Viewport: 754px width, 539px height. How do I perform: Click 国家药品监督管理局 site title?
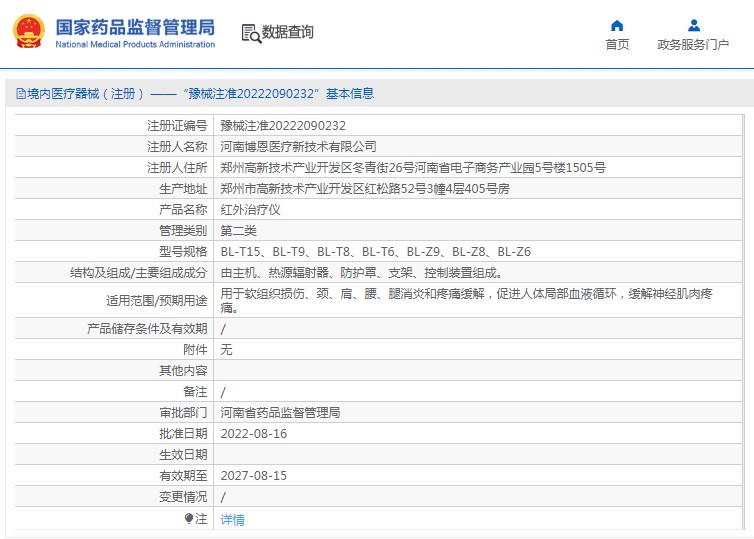(x=135, y=27)
